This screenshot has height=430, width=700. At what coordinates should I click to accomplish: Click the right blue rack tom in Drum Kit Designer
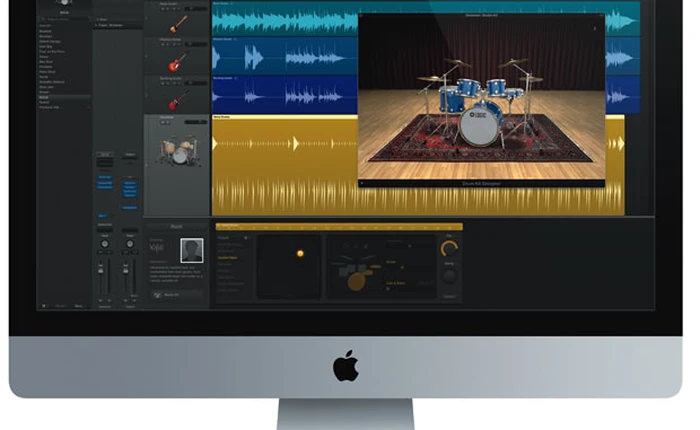pos(496,87)
